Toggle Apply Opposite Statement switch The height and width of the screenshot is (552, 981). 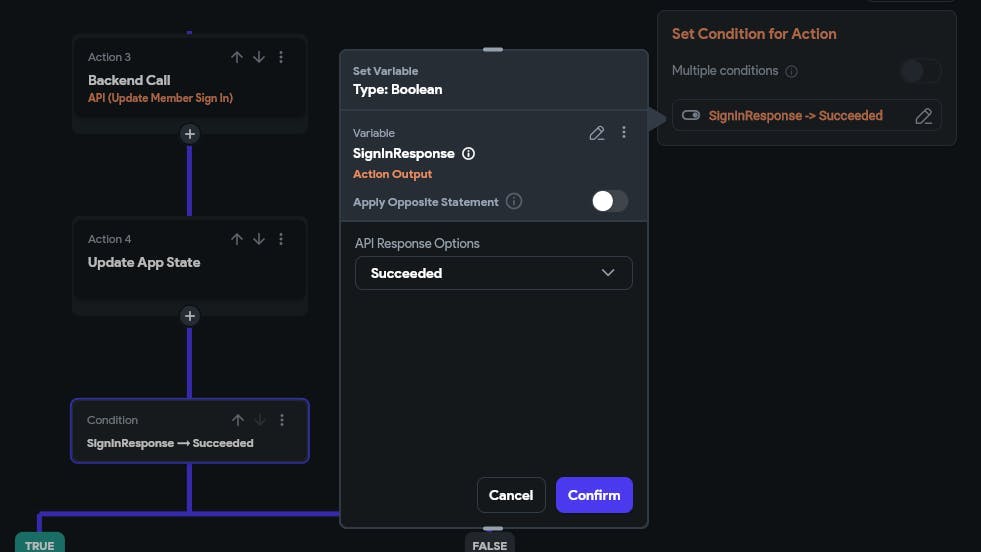(610, 201)
